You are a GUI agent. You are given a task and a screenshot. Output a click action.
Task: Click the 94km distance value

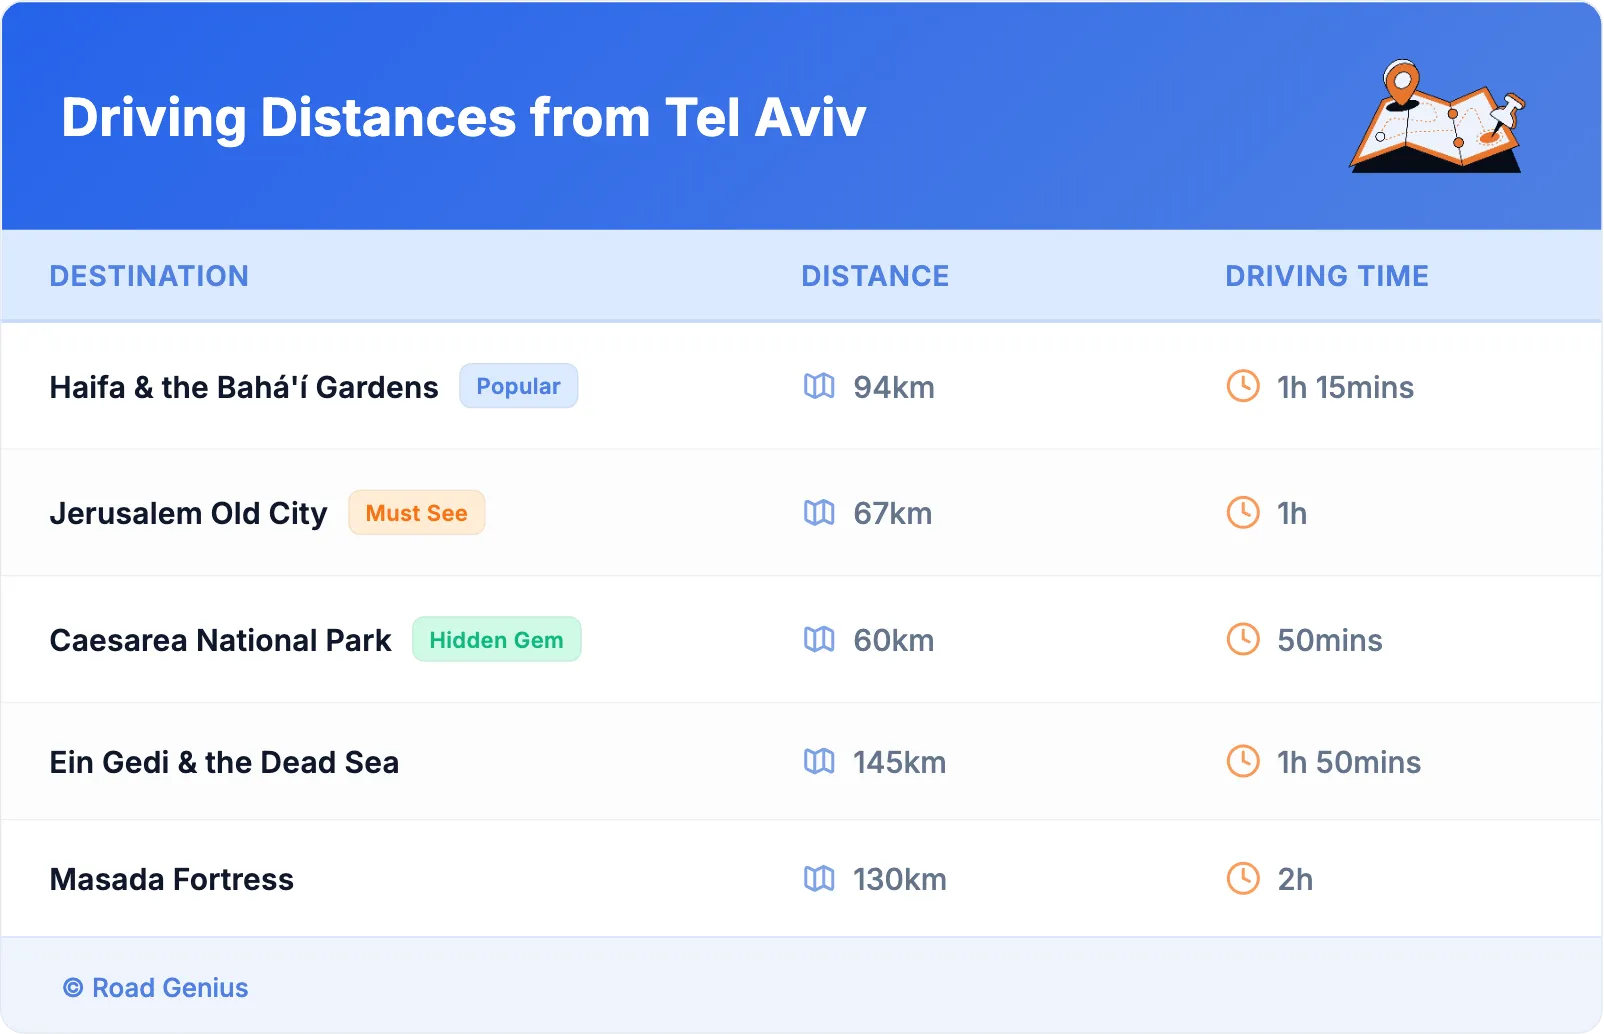click(894, 387)
